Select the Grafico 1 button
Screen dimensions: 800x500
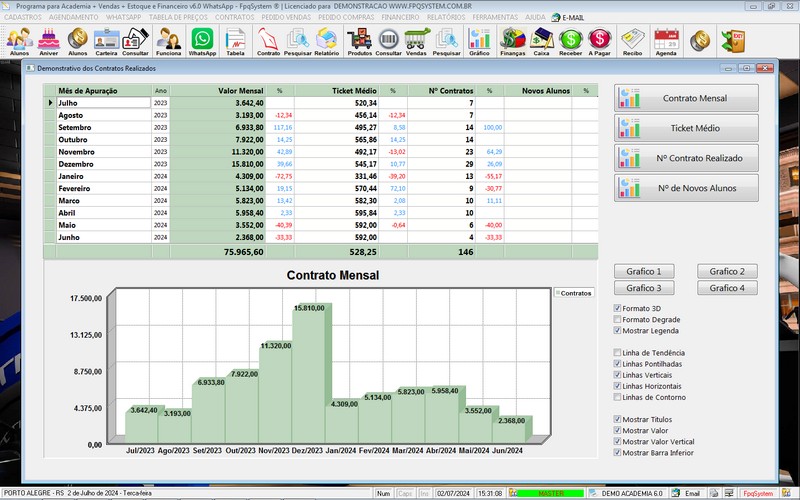644,271
